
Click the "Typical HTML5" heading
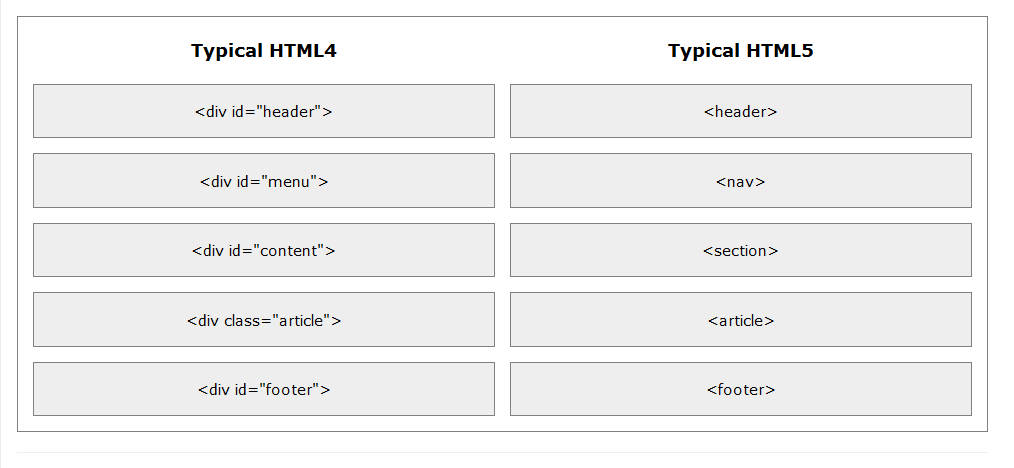740,50
